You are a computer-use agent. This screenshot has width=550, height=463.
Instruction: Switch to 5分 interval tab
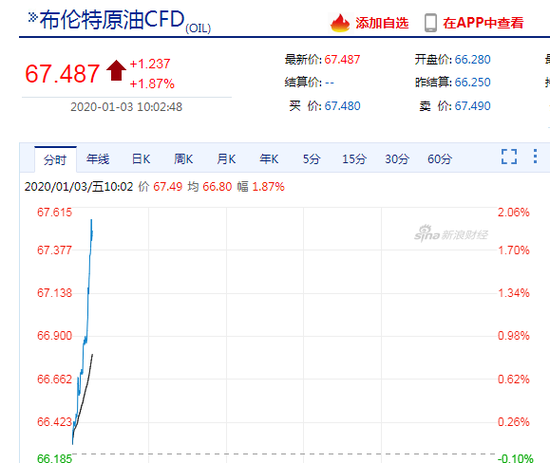point(311,159)
